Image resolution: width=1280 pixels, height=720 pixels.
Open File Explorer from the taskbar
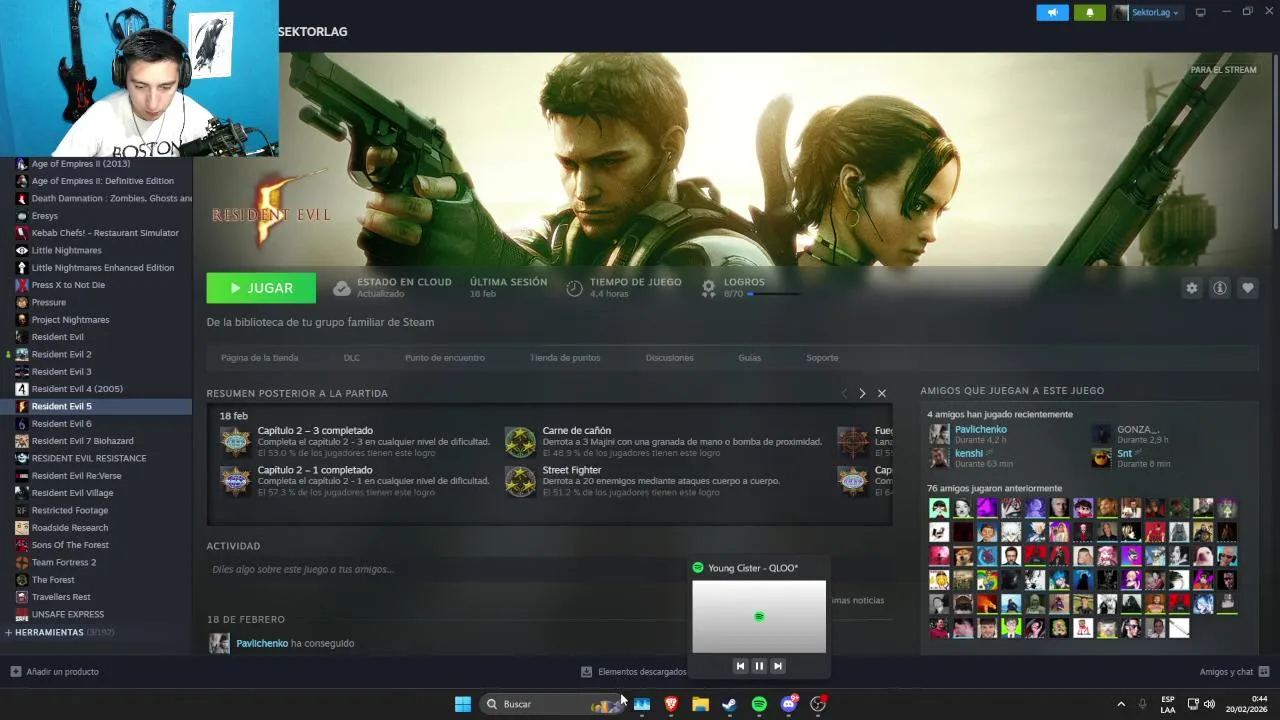pyautogui.click(x=700, y=704)
